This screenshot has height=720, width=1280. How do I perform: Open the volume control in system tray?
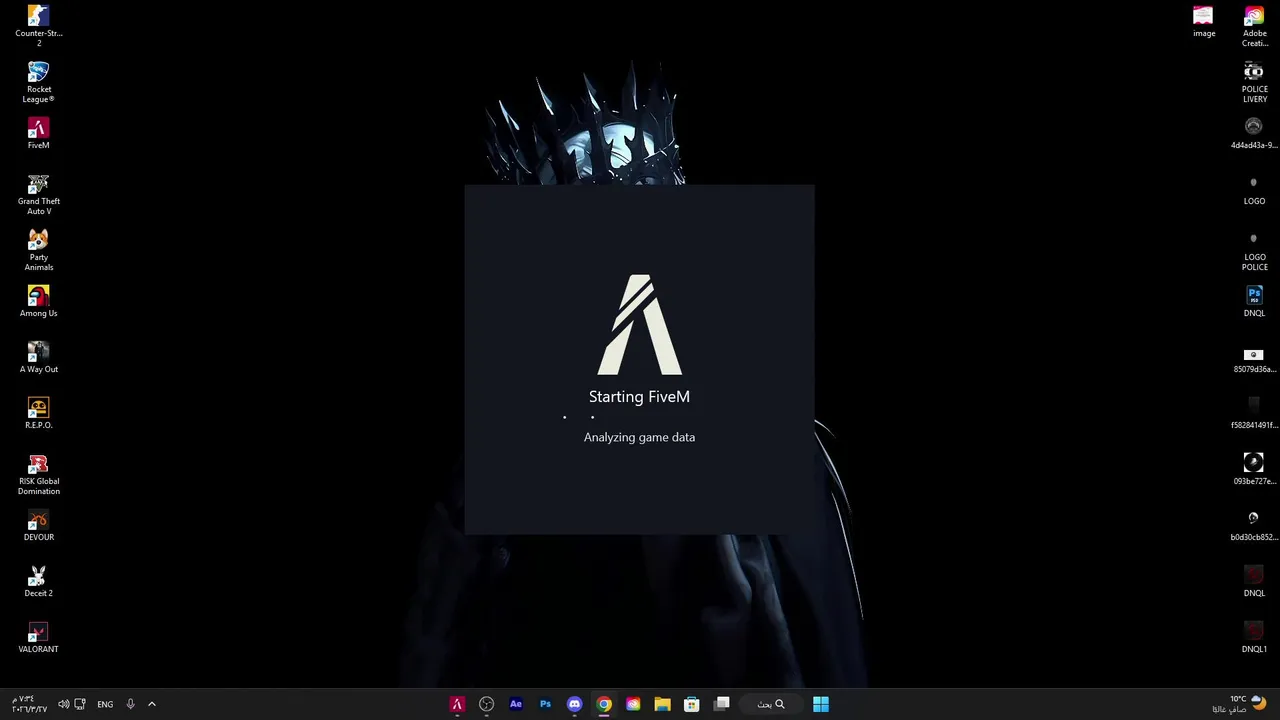63,704
